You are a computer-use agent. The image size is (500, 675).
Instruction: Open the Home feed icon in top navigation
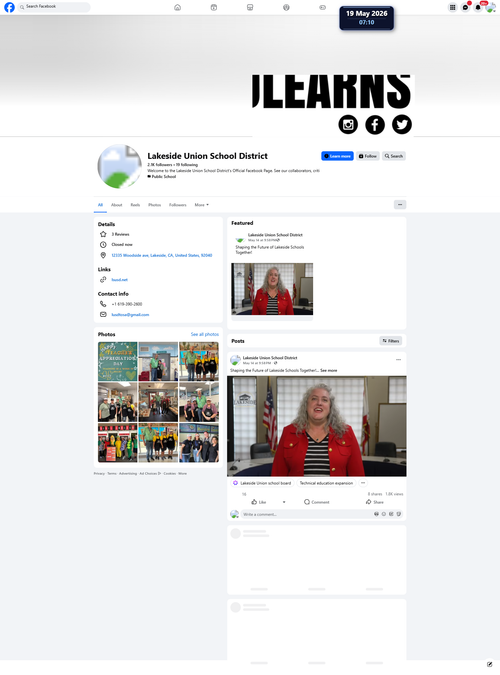coord(177,7)
